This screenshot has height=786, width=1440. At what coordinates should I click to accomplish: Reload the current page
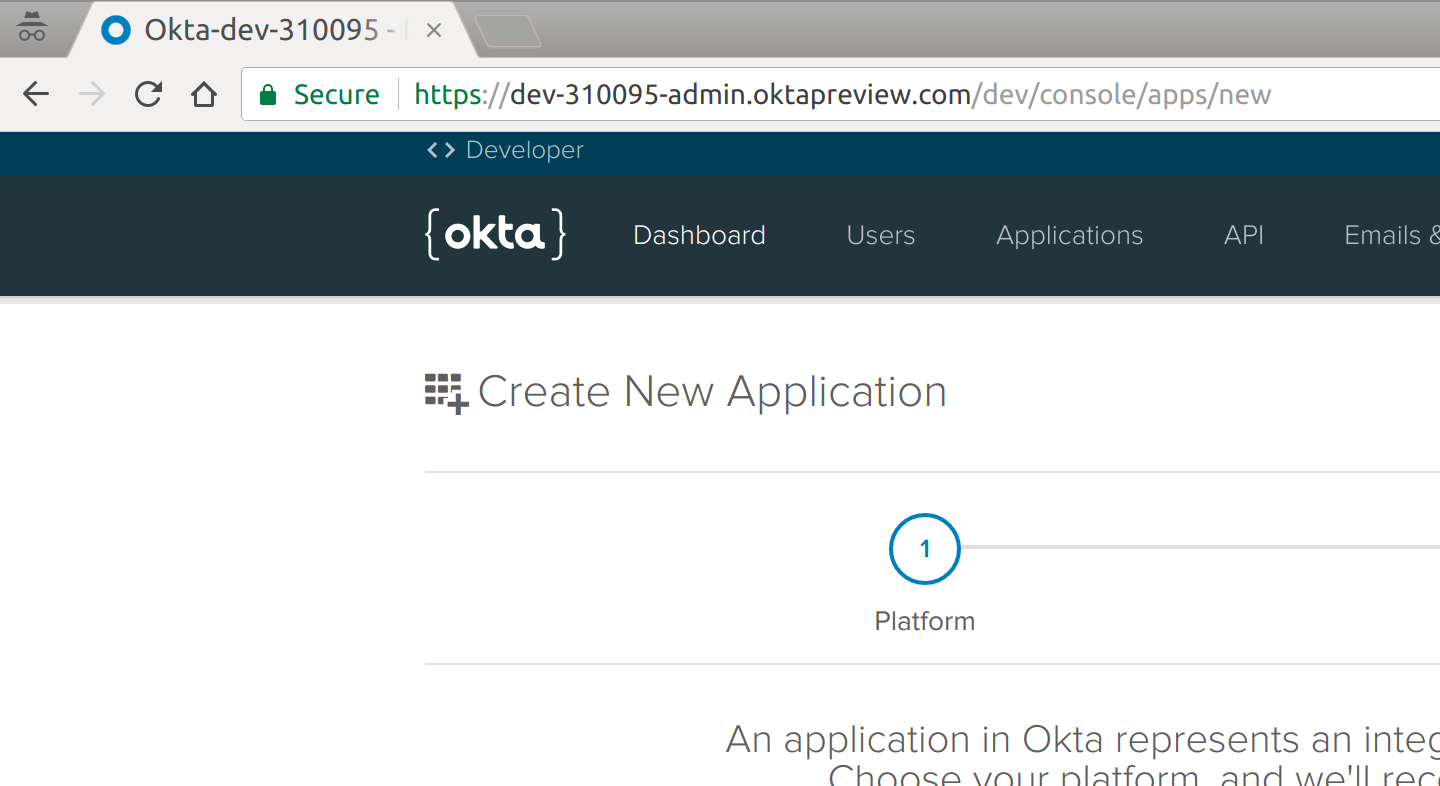[x=148, y=93]
